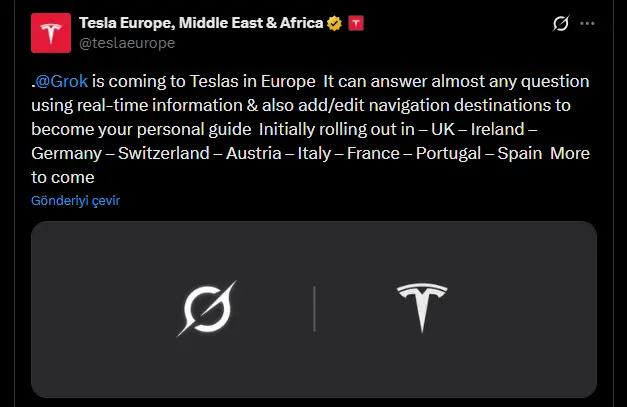Click the Grok logo in the media card
This screenshot has height=407, width=627.
click(206, 308)
